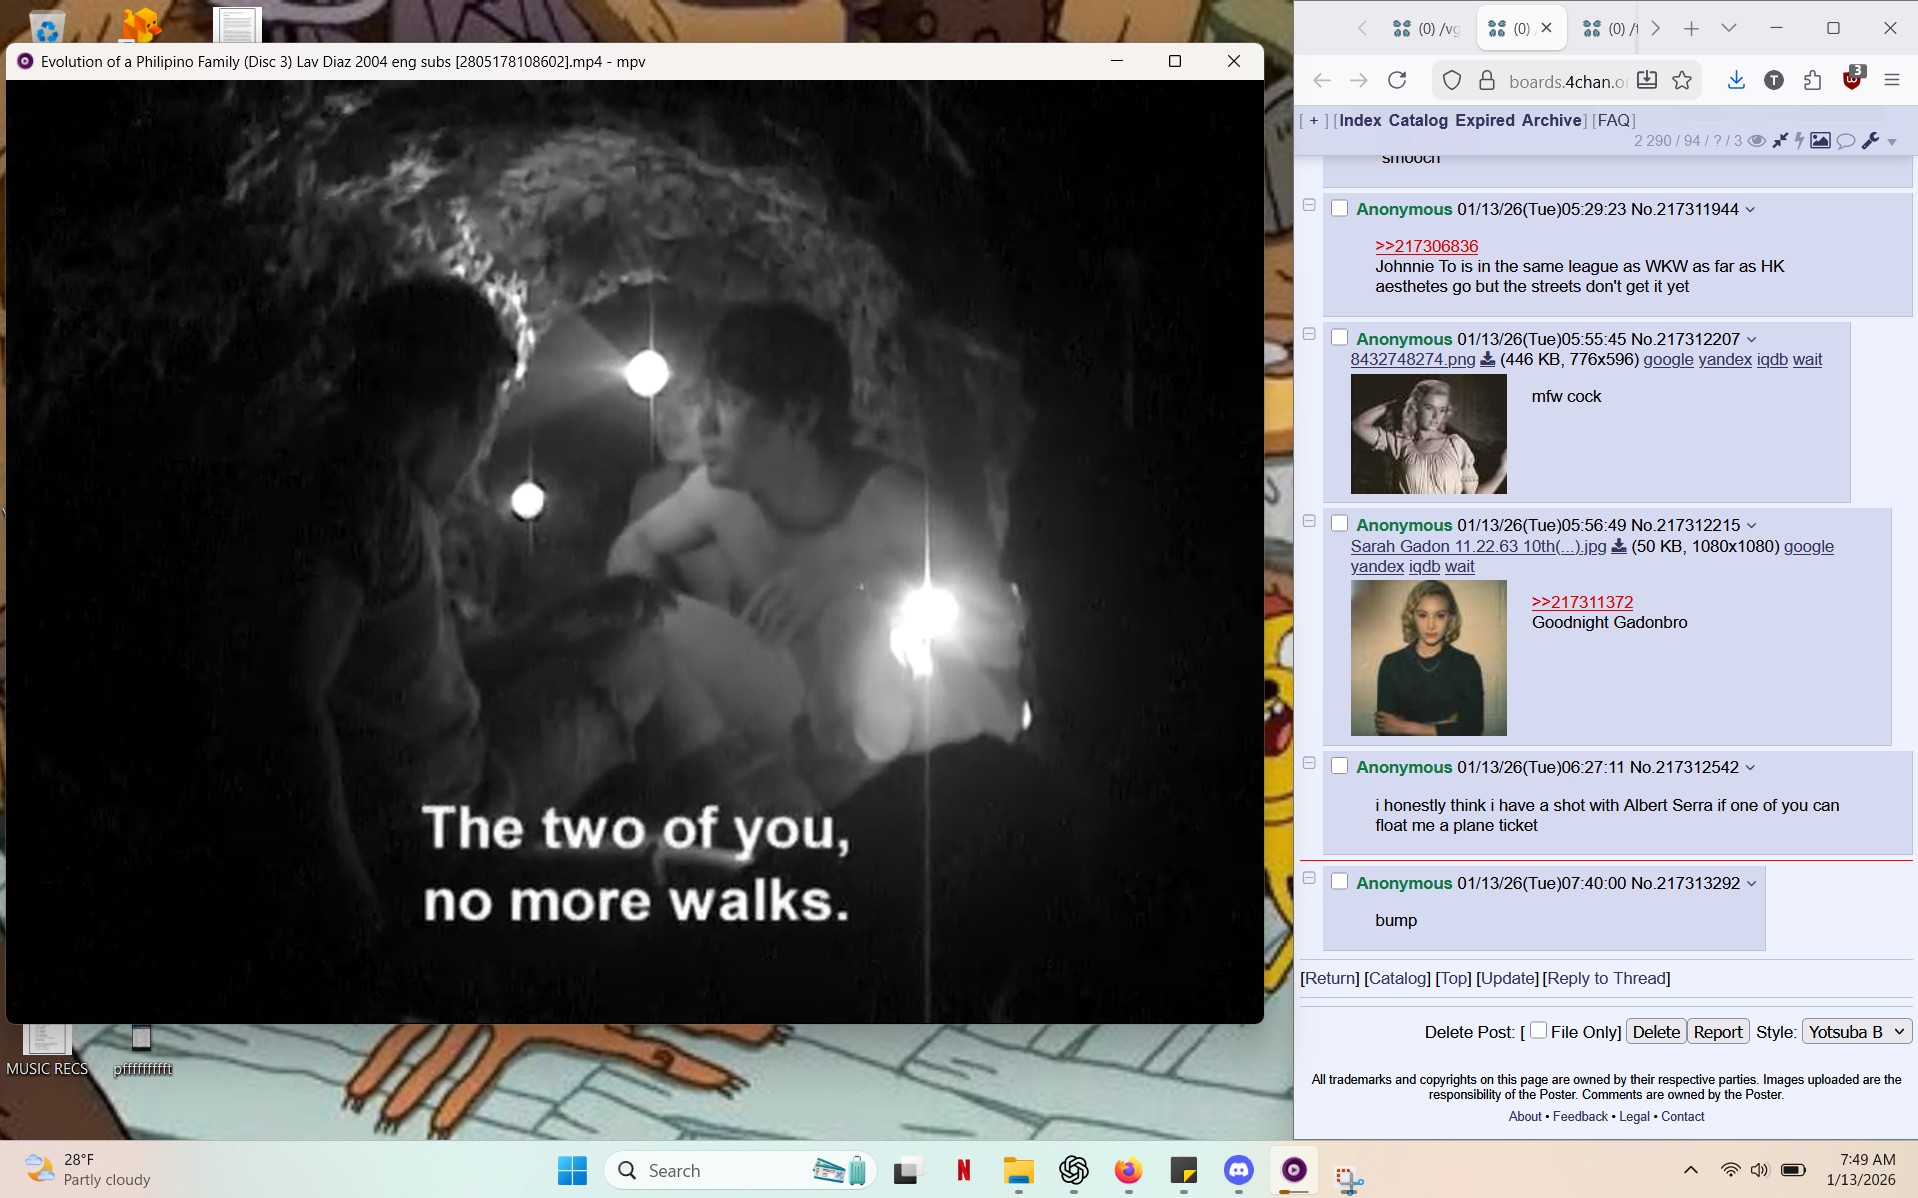Click the thread watcher eye icon

pyautogui.click(x=1757, y=141)
